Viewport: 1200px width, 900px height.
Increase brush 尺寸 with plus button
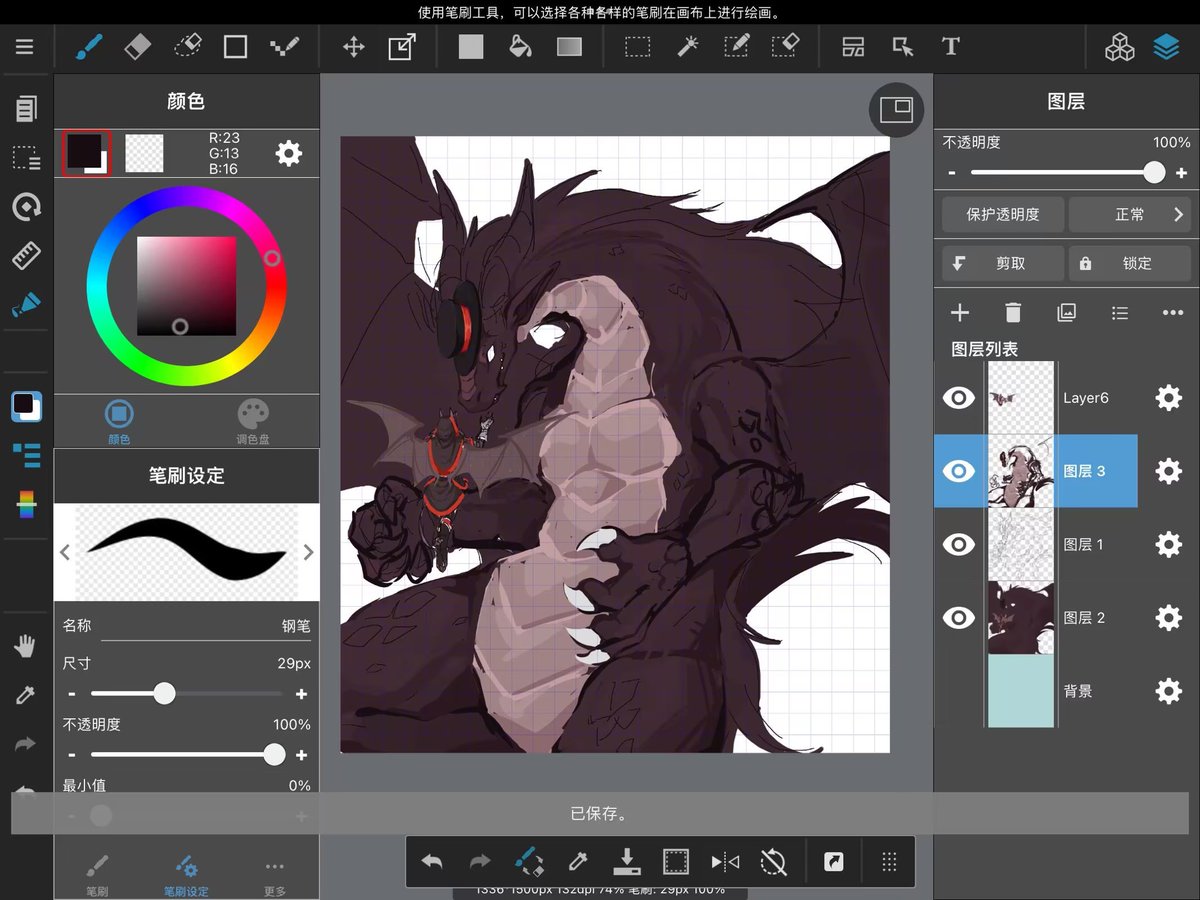[x=301, y=694]
